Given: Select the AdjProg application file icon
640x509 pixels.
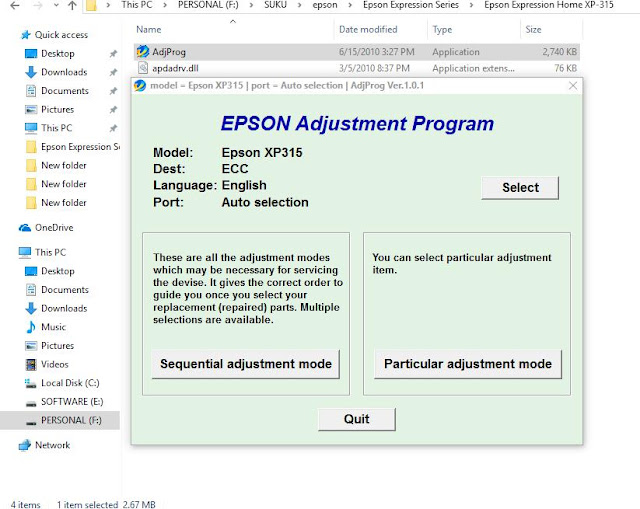Looking at the screenshot, I should click(143, 51).
